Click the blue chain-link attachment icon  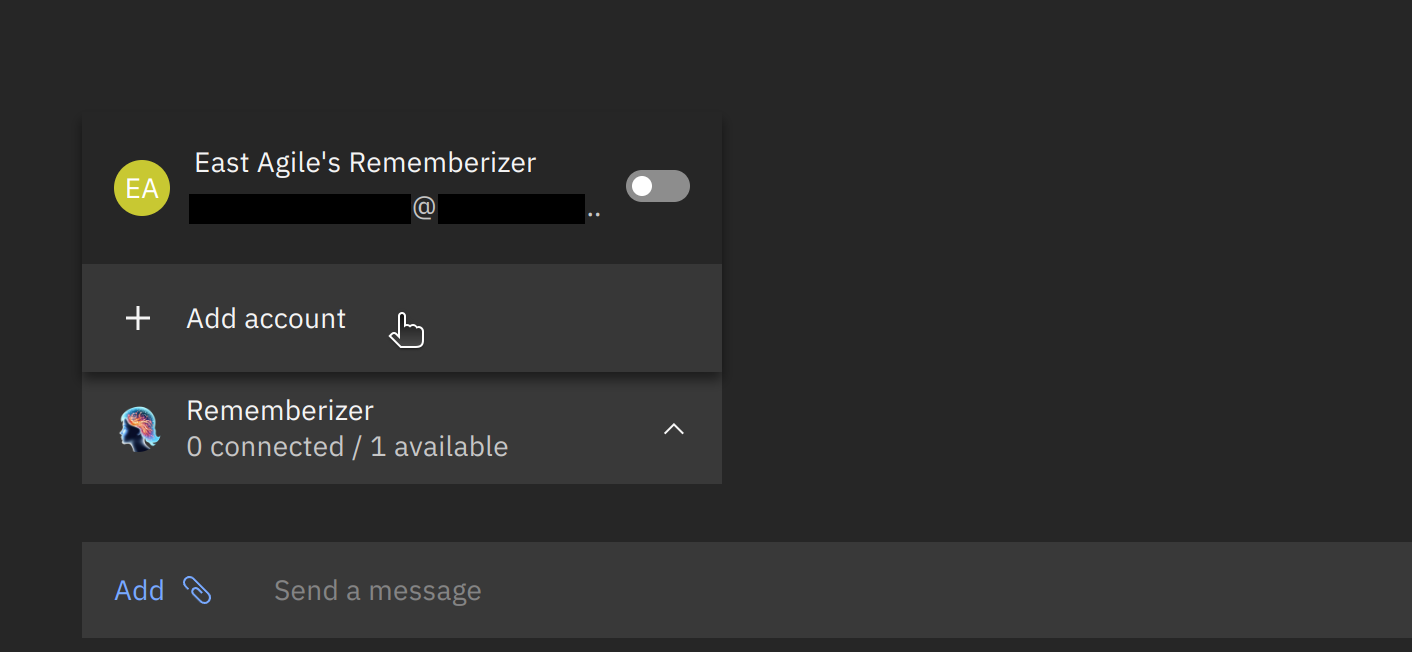[198, 590]
